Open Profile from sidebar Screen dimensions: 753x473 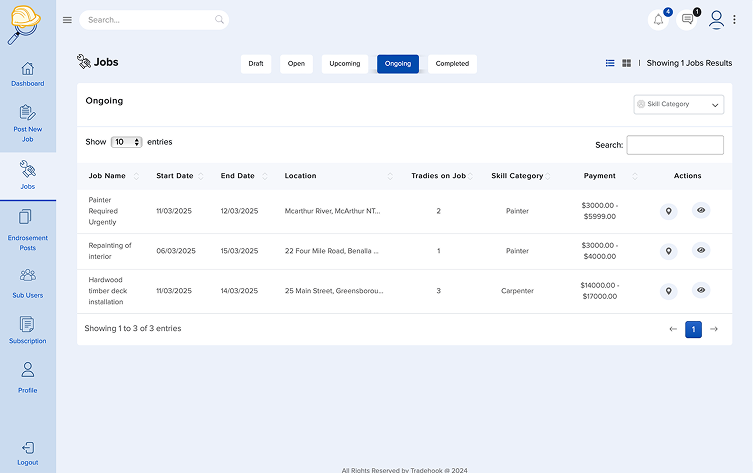28,378
